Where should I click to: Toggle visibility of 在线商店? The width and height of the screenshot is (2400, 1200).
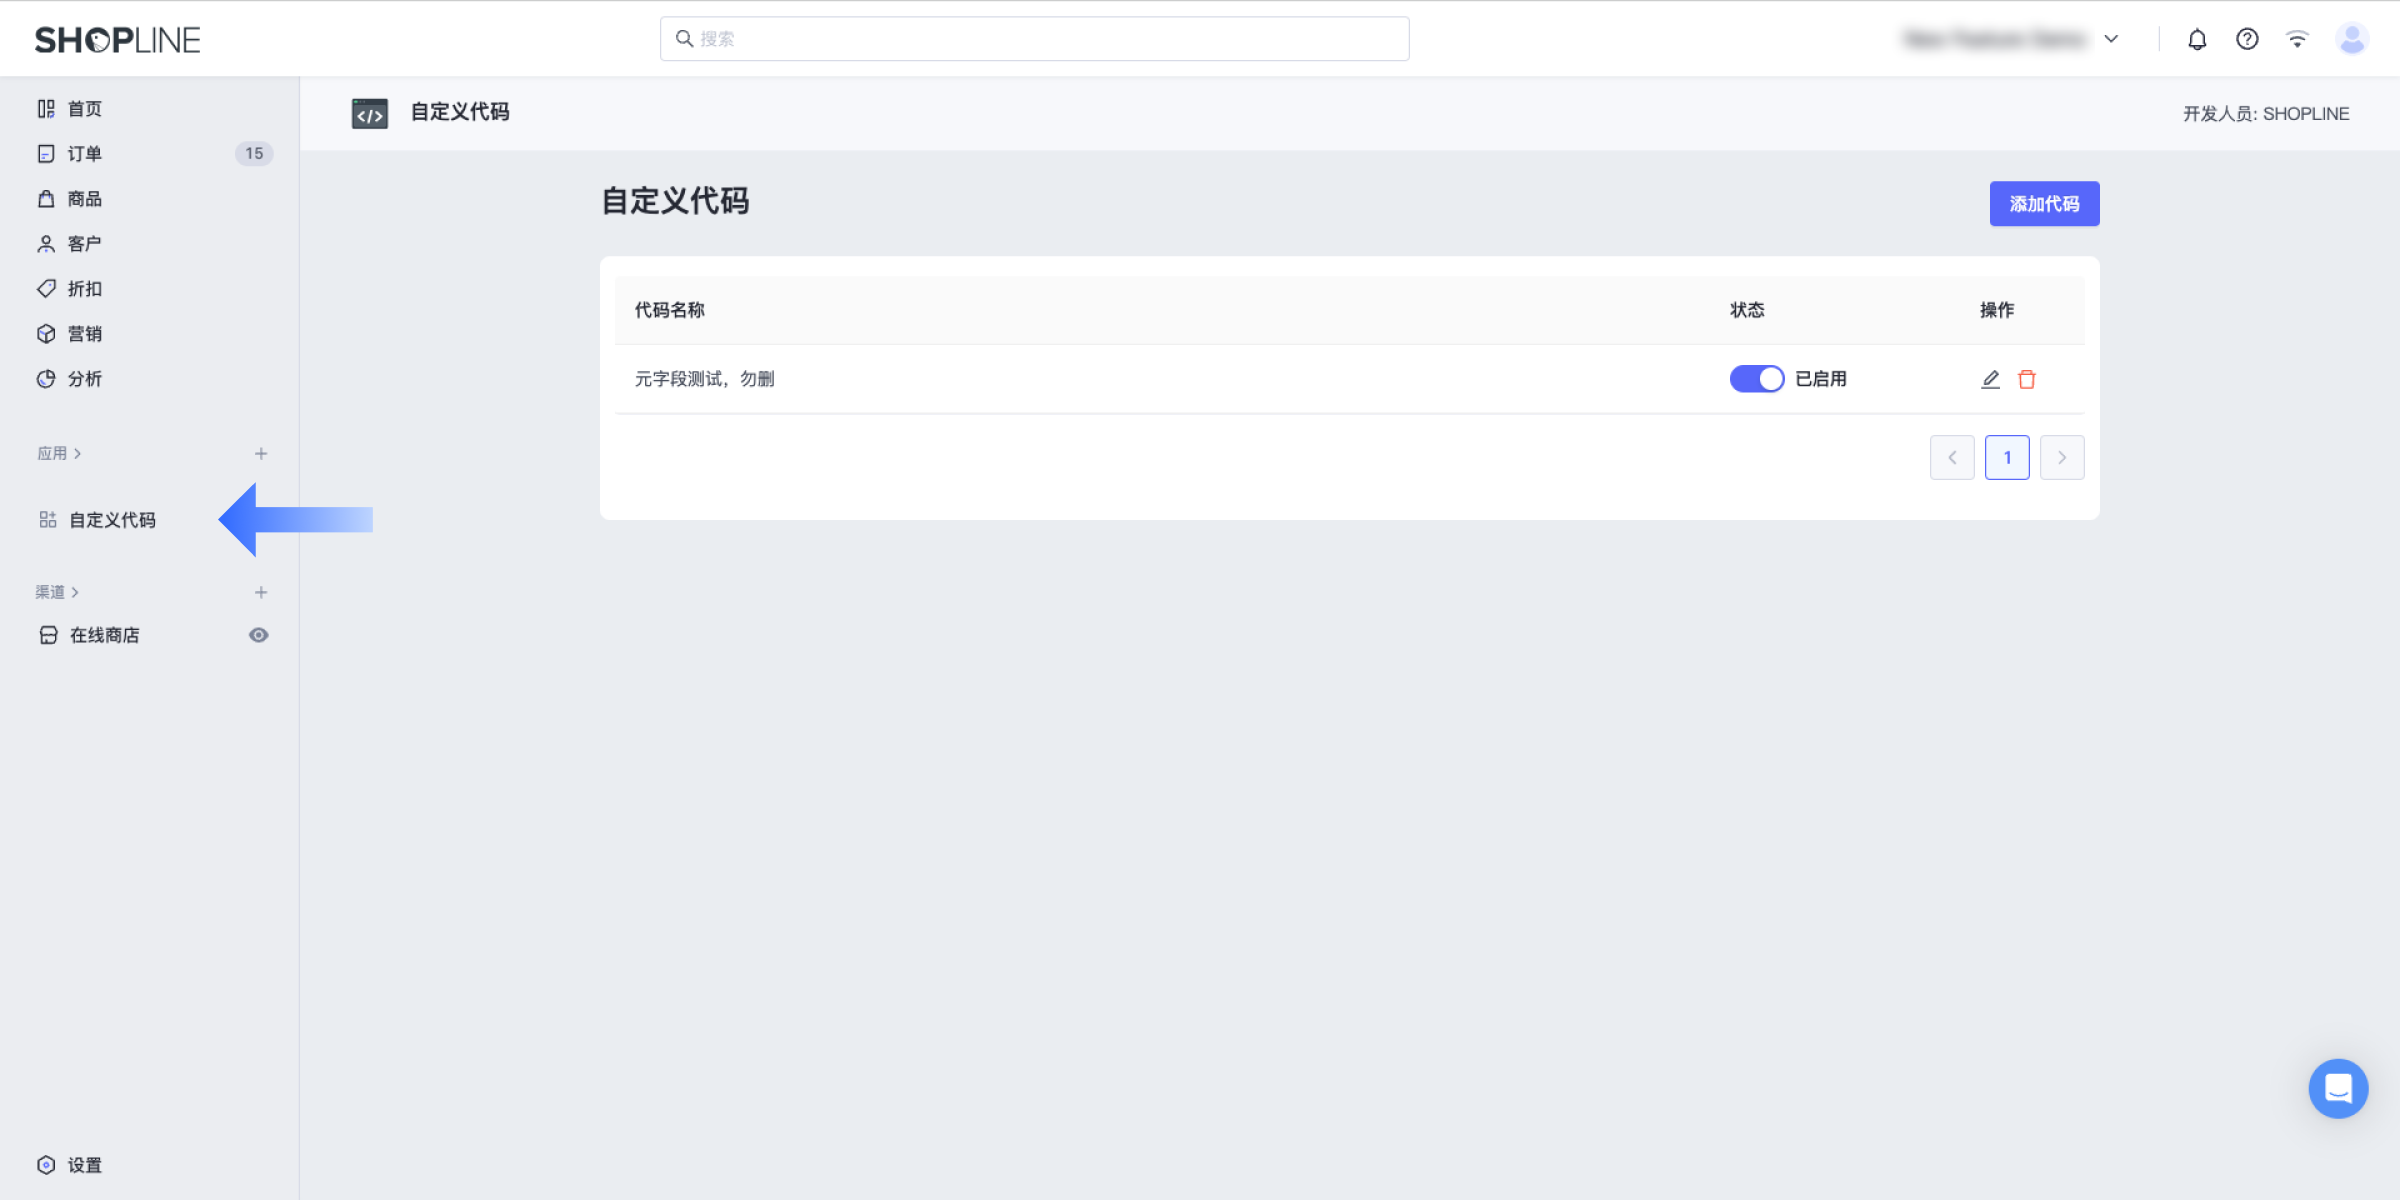(x=259, y=634)
